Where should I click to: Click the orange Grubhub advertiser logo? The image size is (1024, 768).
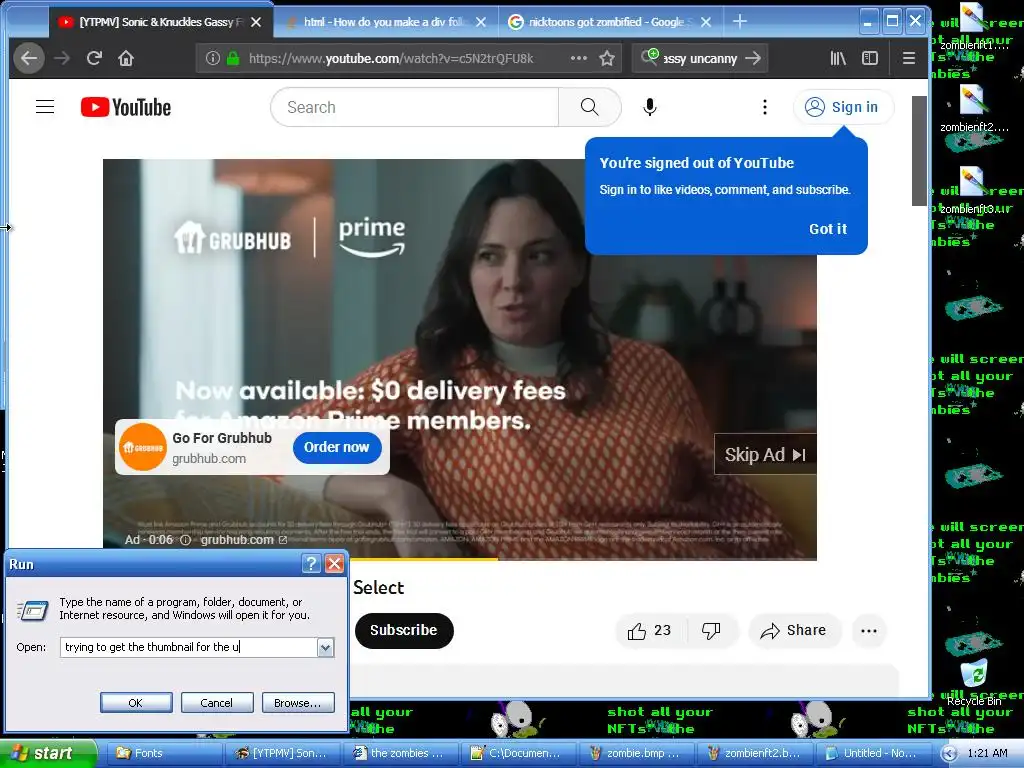click(x=143, y=447)
